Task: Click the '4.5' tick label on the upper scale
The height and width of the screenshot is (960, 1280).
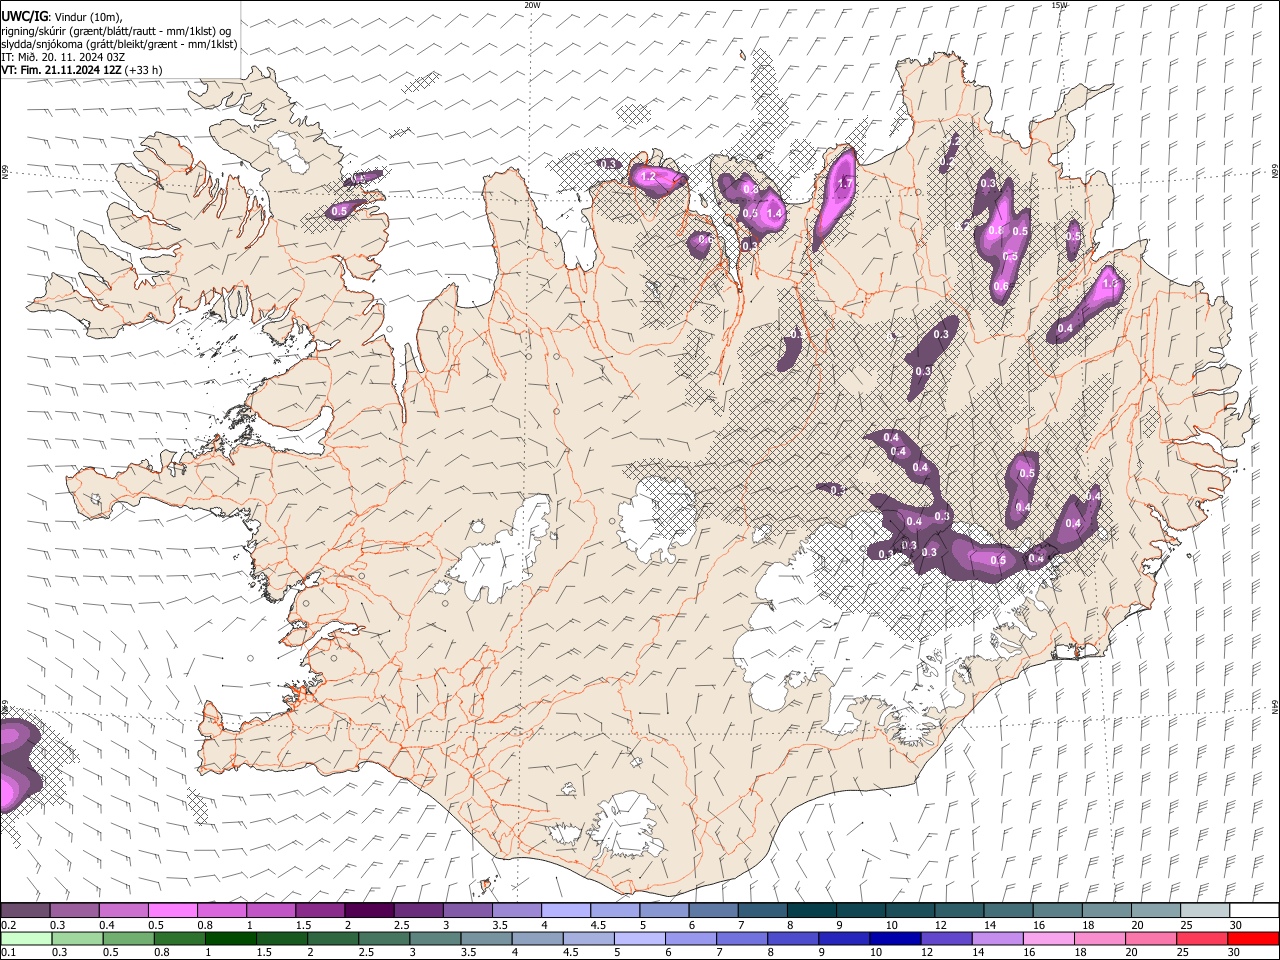Action: coord(598,925)
